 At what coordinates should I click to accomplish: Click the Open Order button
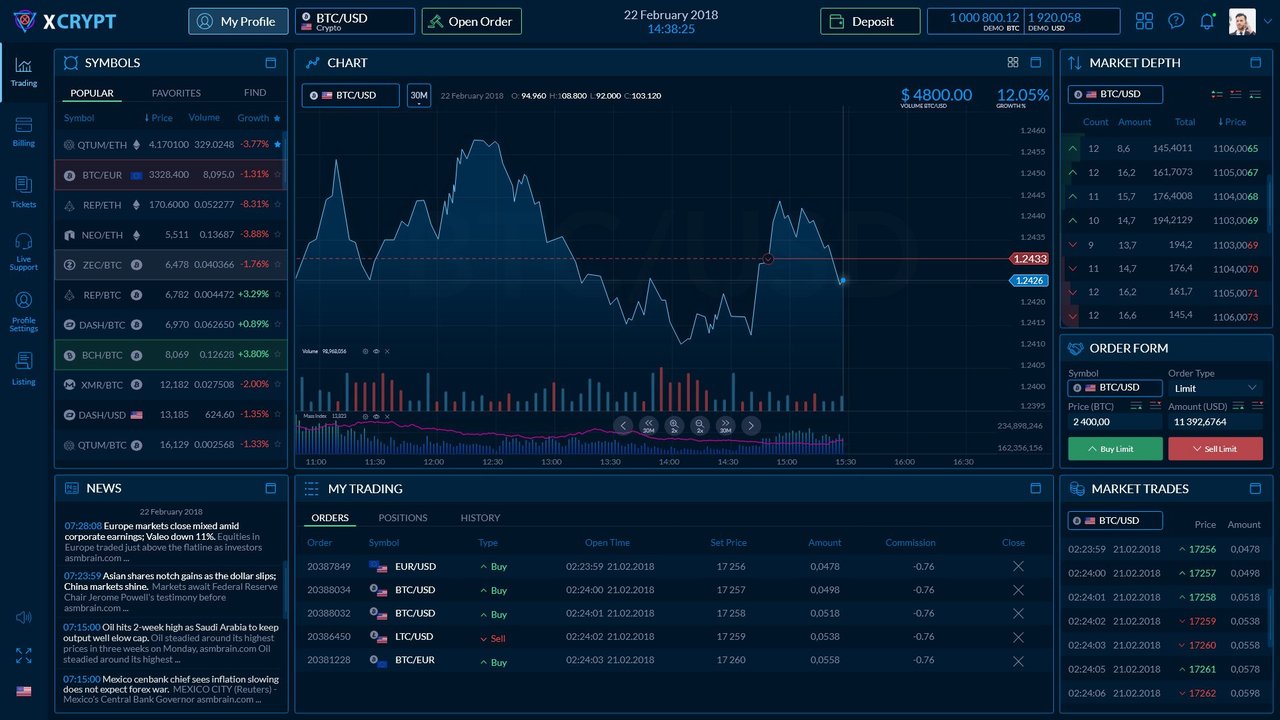click(x=471, y=21)
